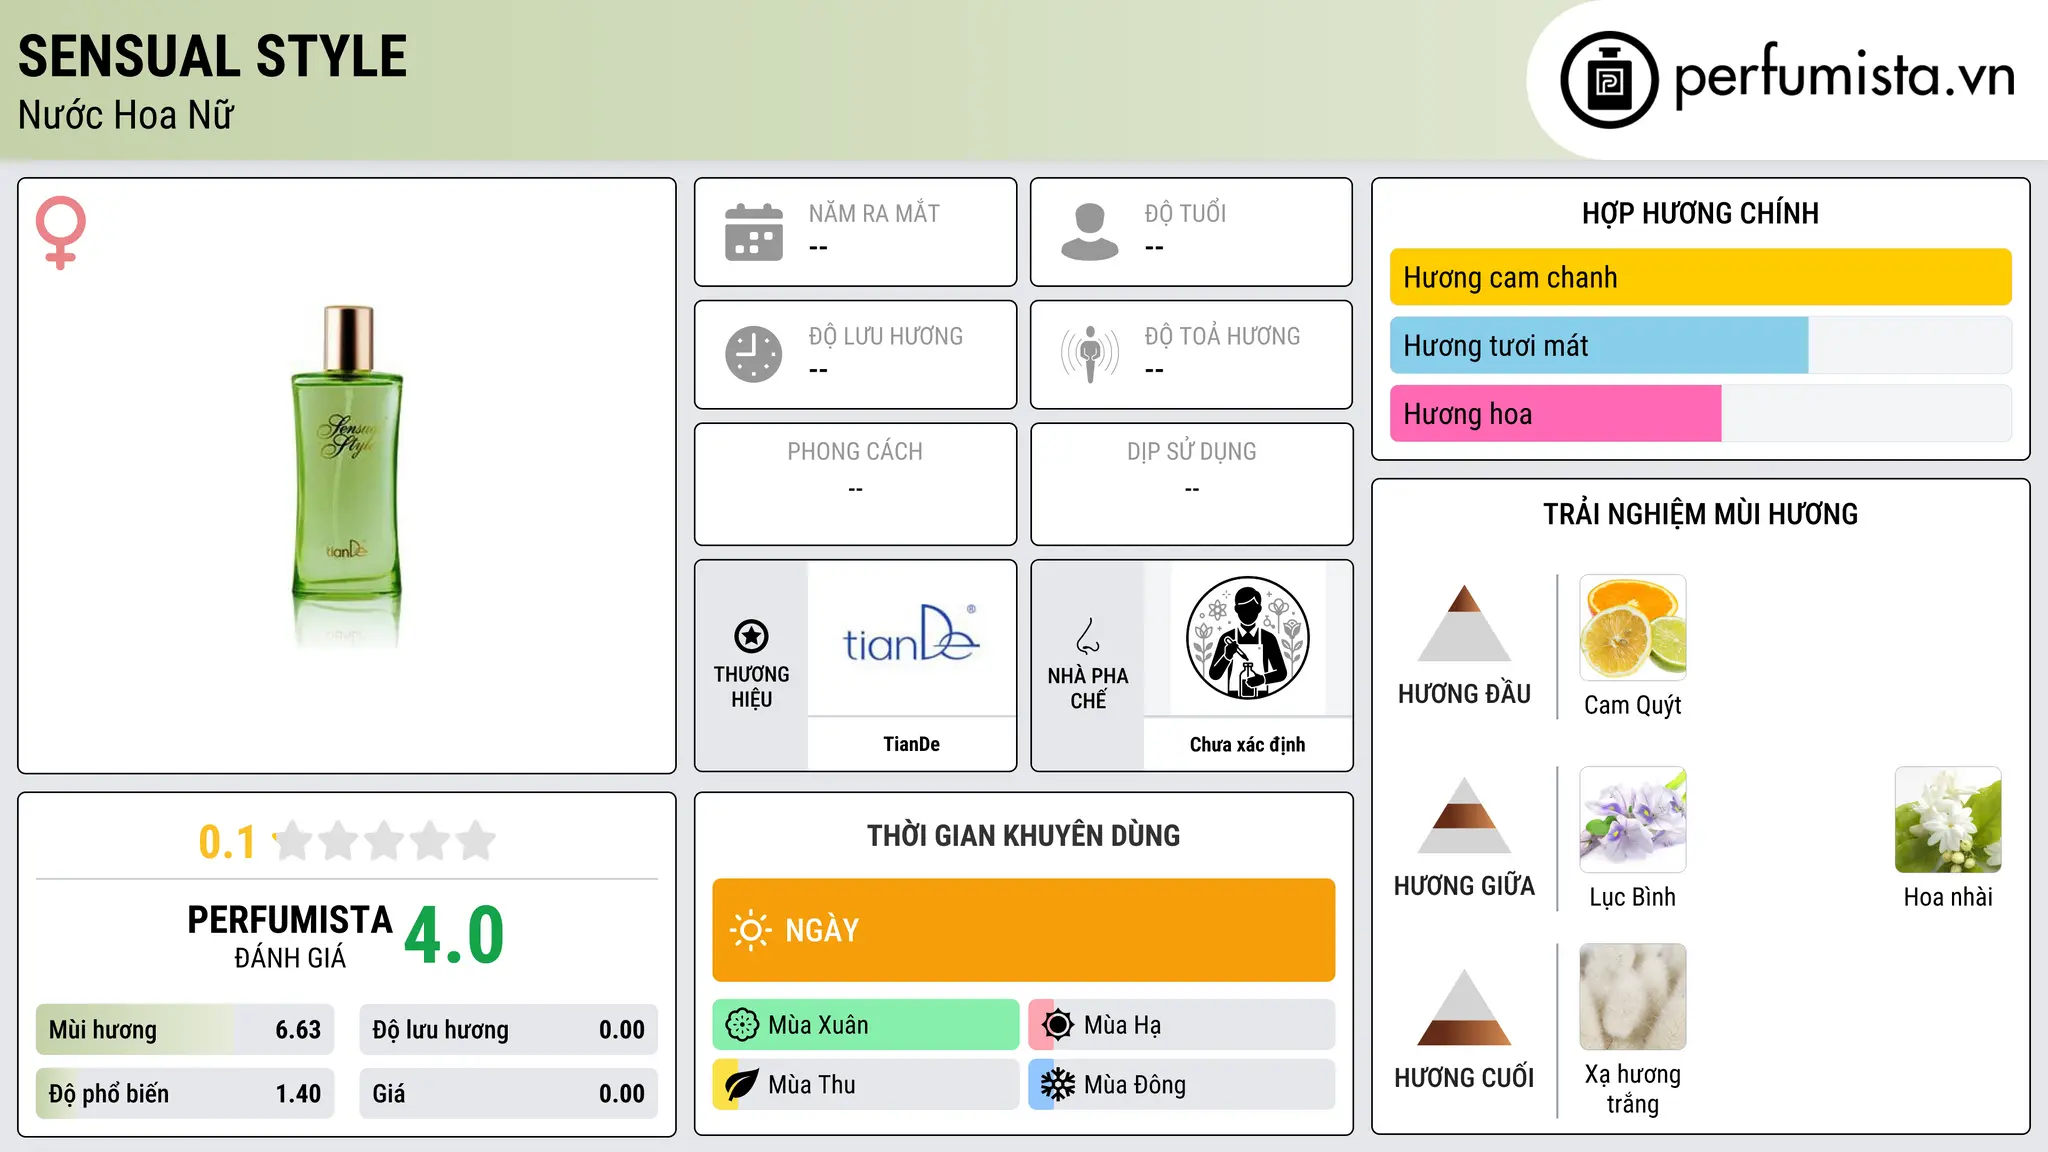This screenshot has height=1152, width=2048.
Task: Click the sillage icon beside Độ toả hương
Action: click(x=1090, y=354)
